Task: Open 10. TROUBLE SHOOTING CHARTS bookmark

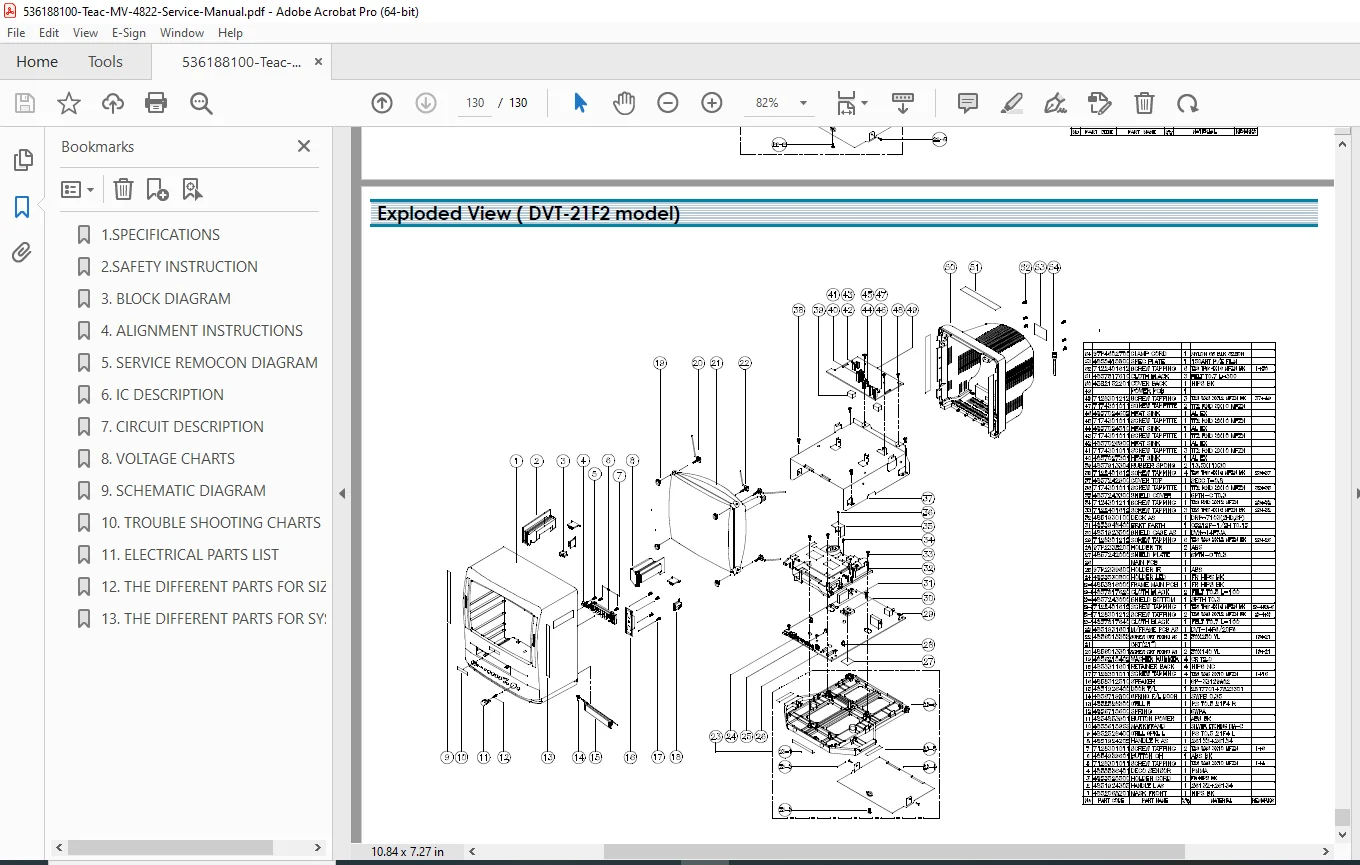Action: point(211,523)
